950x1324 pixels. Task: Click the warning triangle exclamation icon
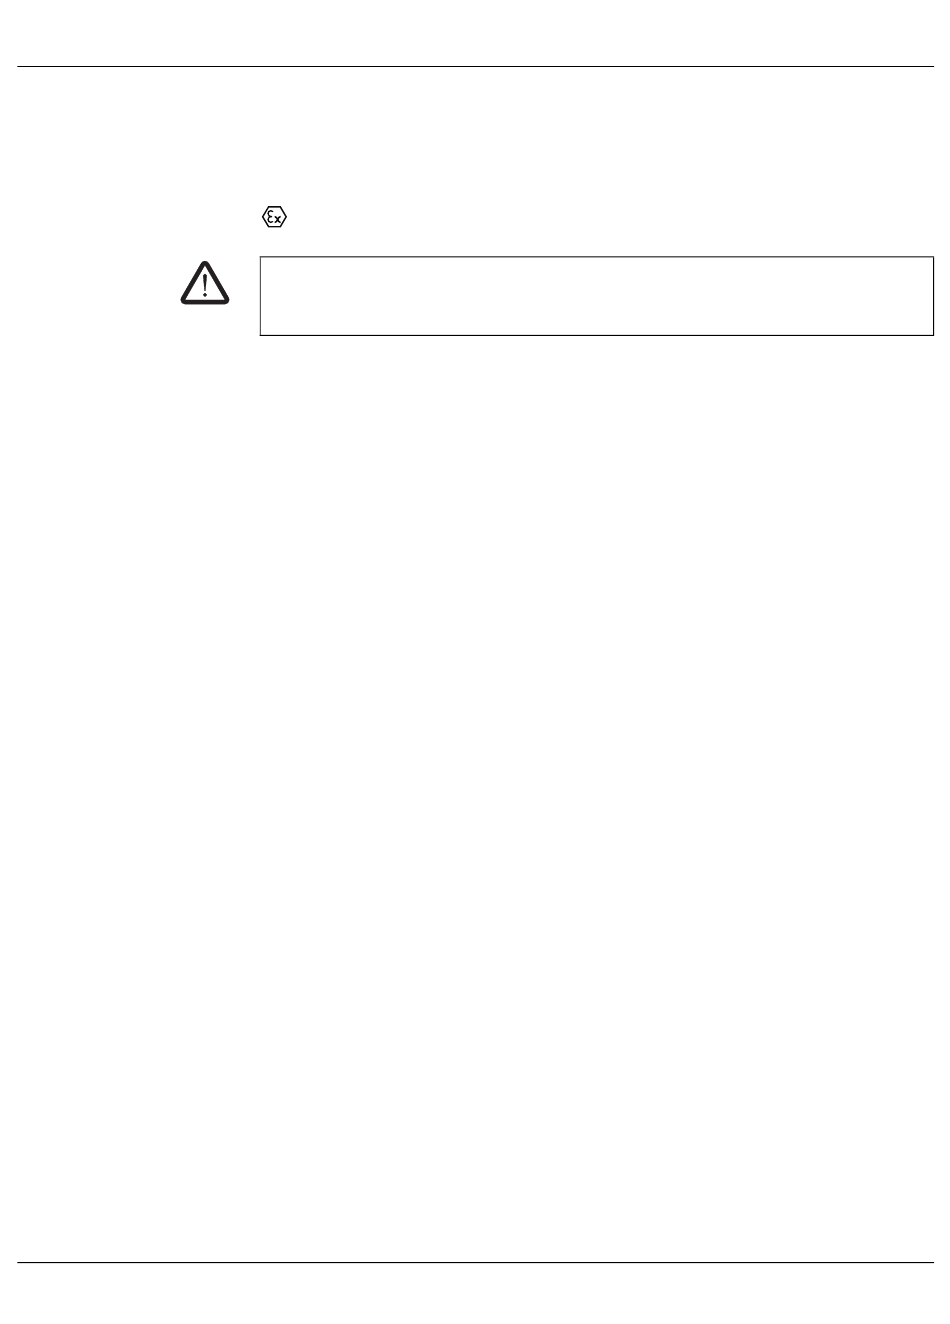(x=205, y=282)
